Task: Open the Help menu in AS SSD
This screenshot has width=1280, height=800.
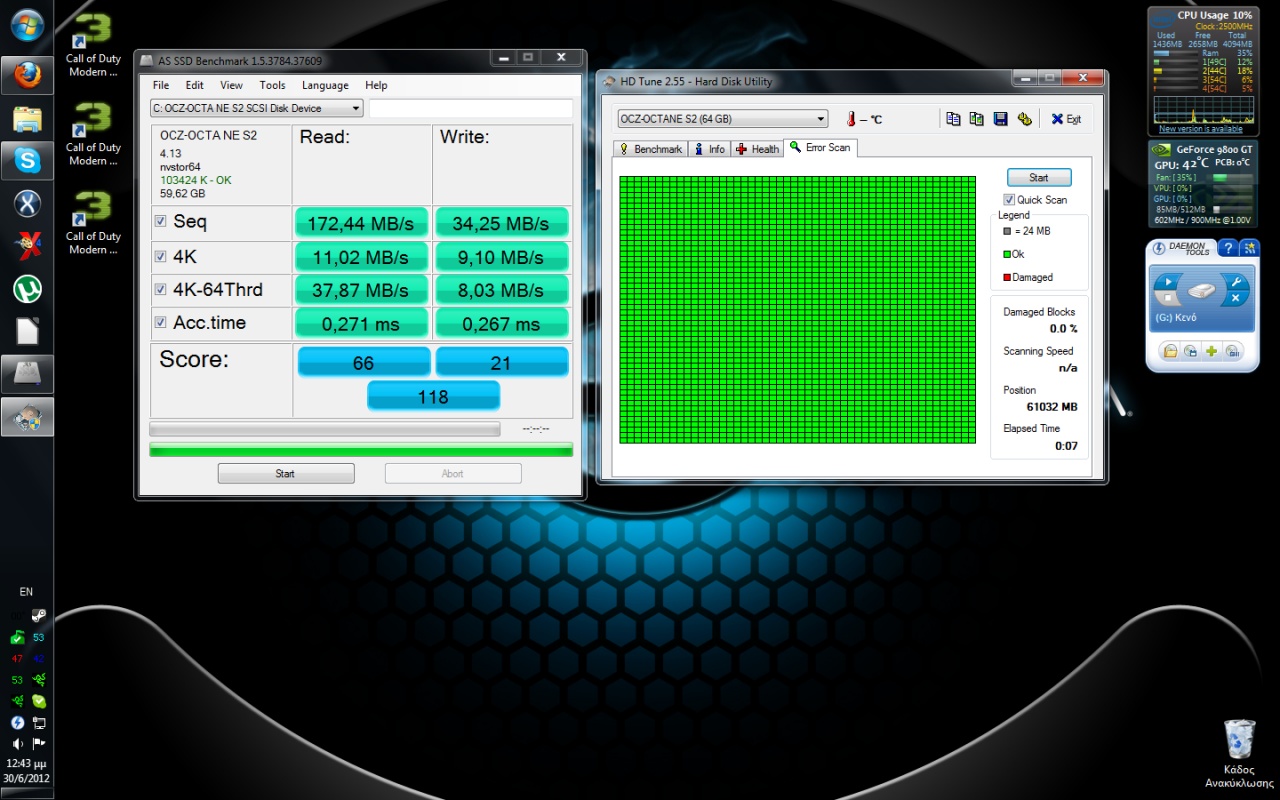Action: [376, 85]
